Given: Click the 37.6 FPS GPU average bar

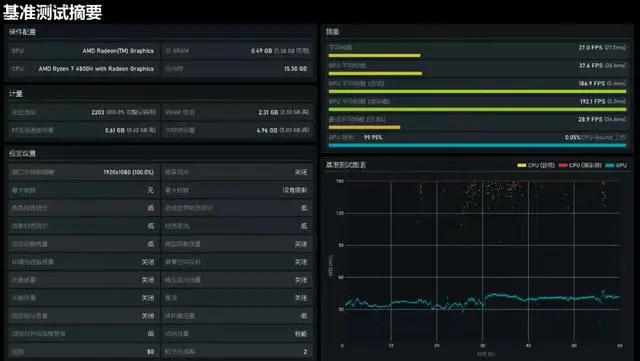Looking at the screenshot, I should tap(375, 74).
